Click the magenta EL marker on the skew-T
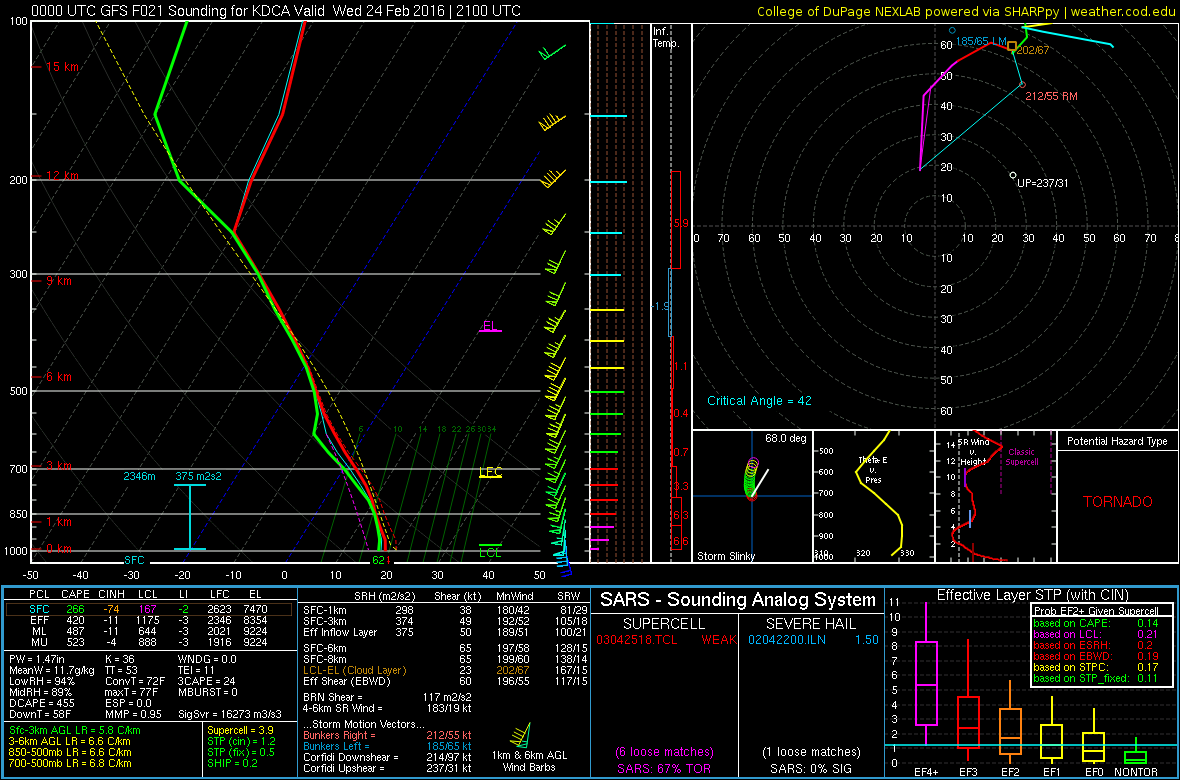The height and width of the screenshot is (780, 1180). click(x=490, y=326)
